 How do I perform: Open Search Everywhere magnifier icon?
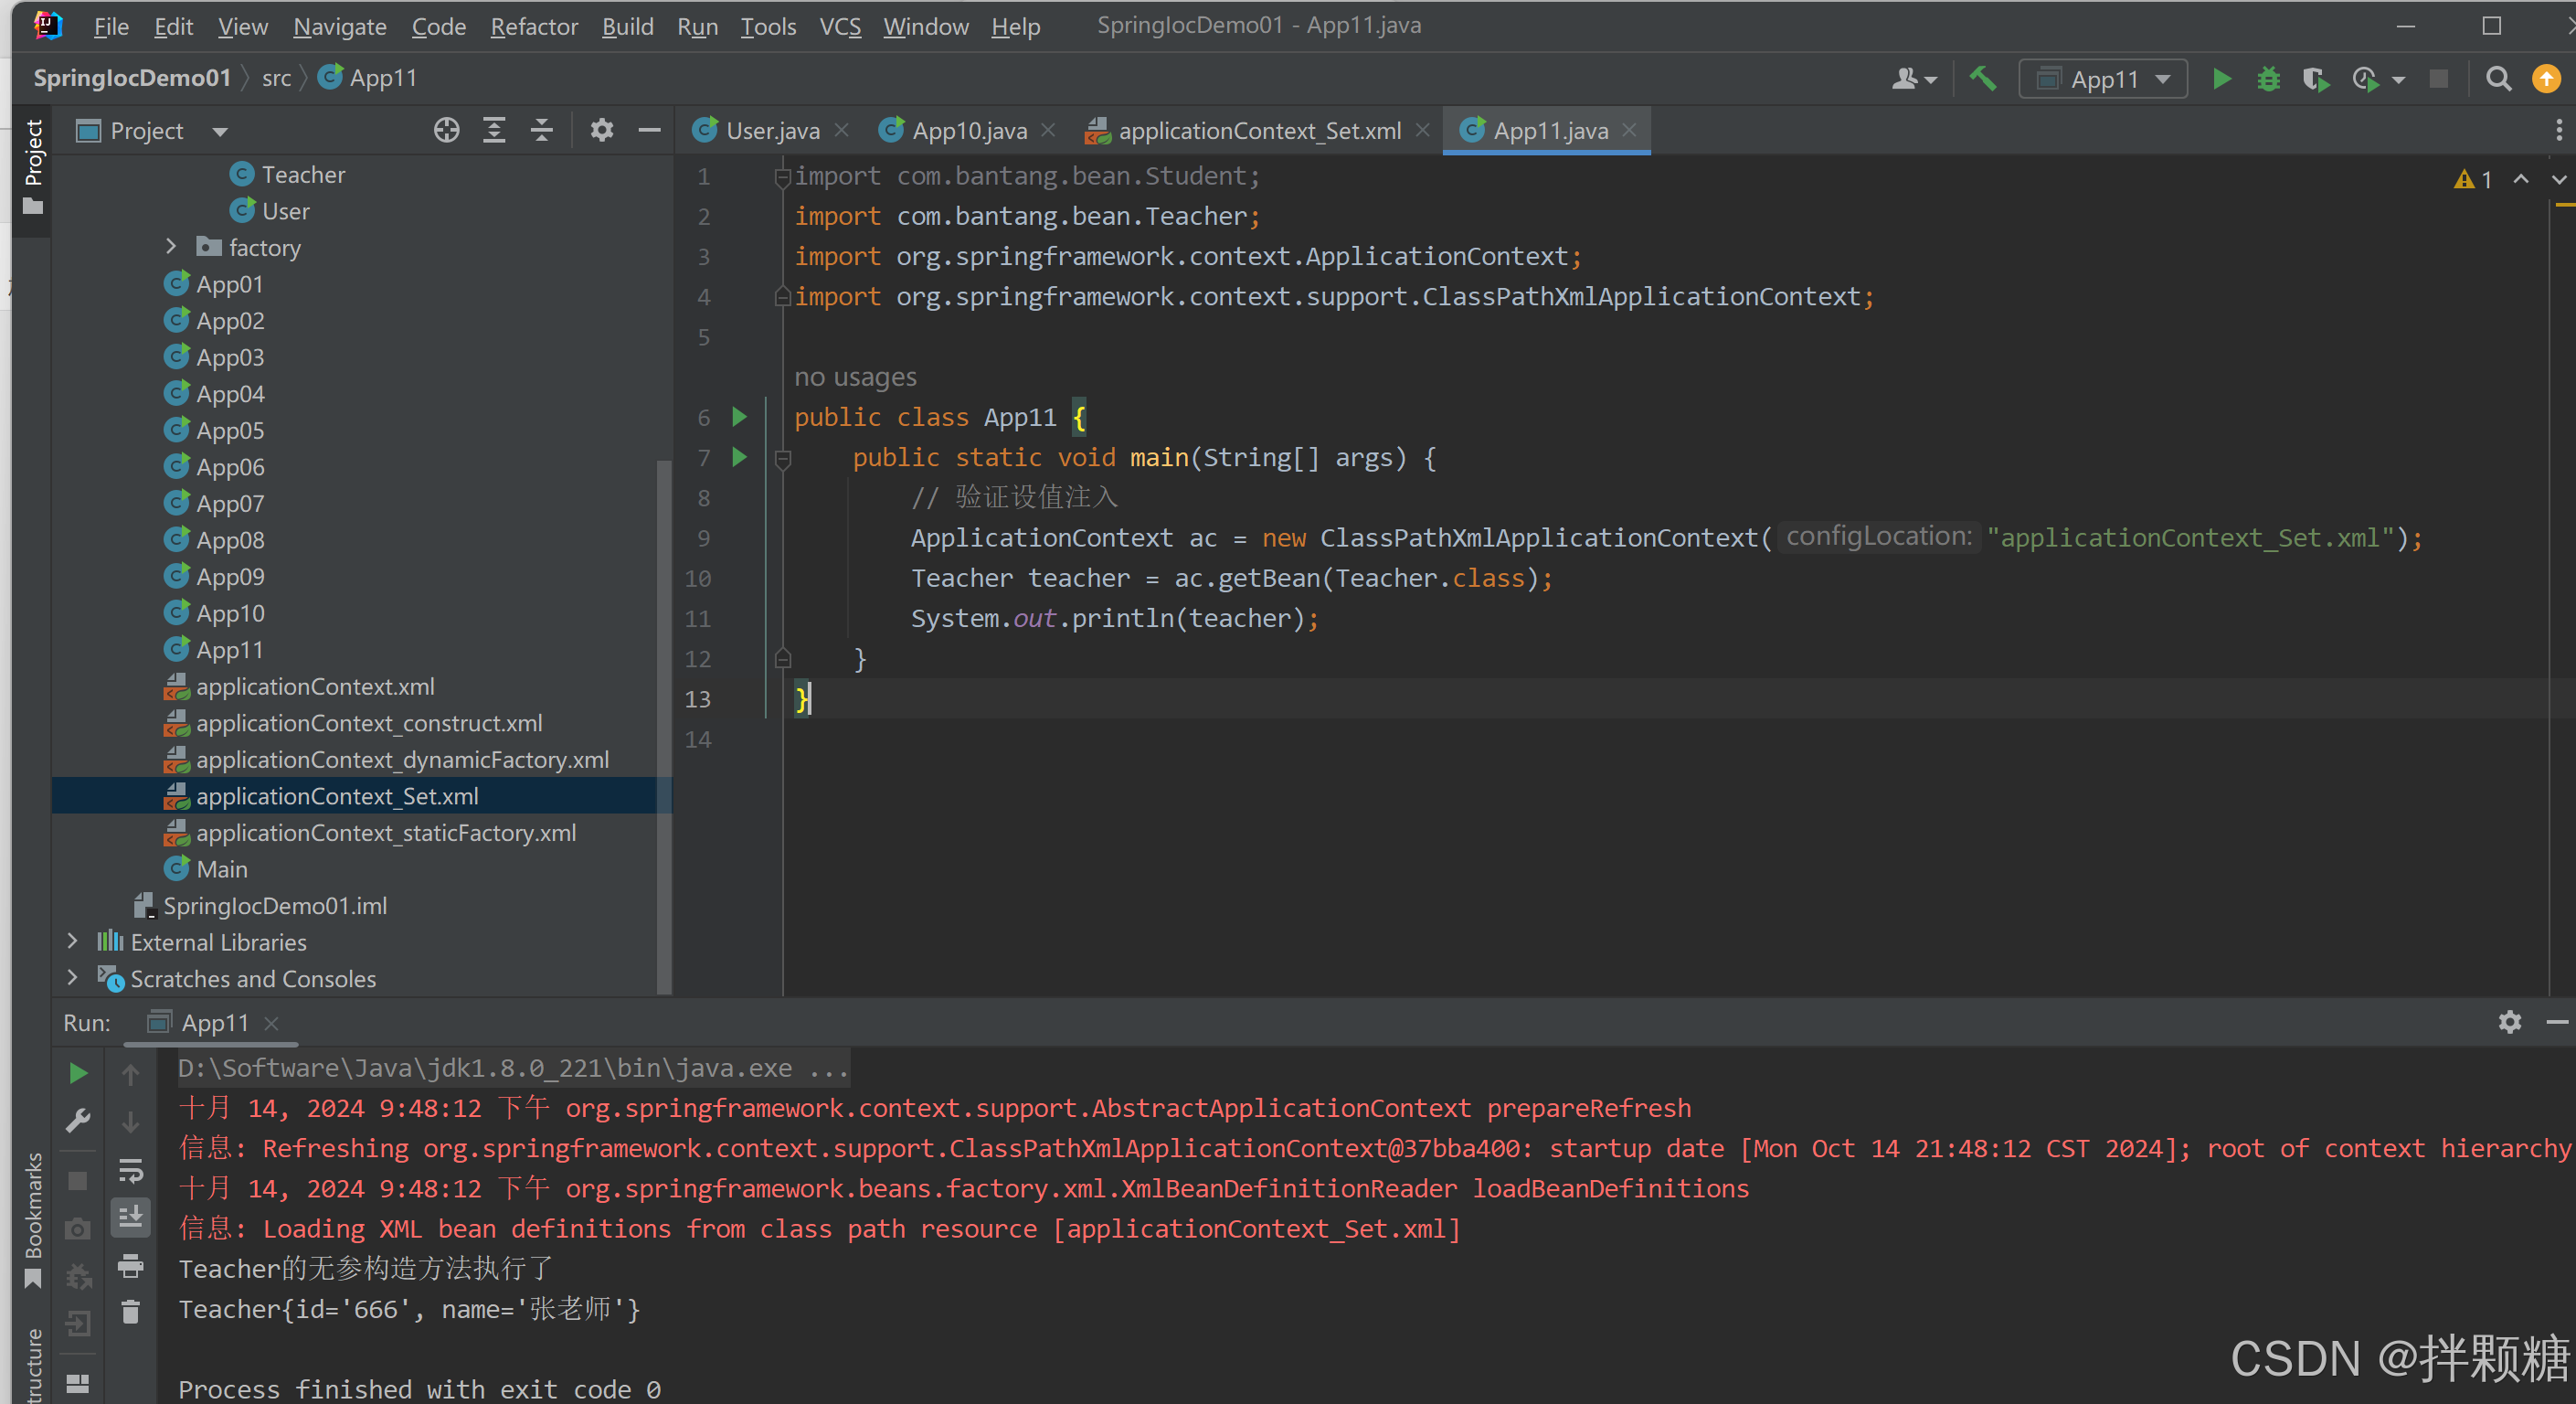click(2498, 79)
